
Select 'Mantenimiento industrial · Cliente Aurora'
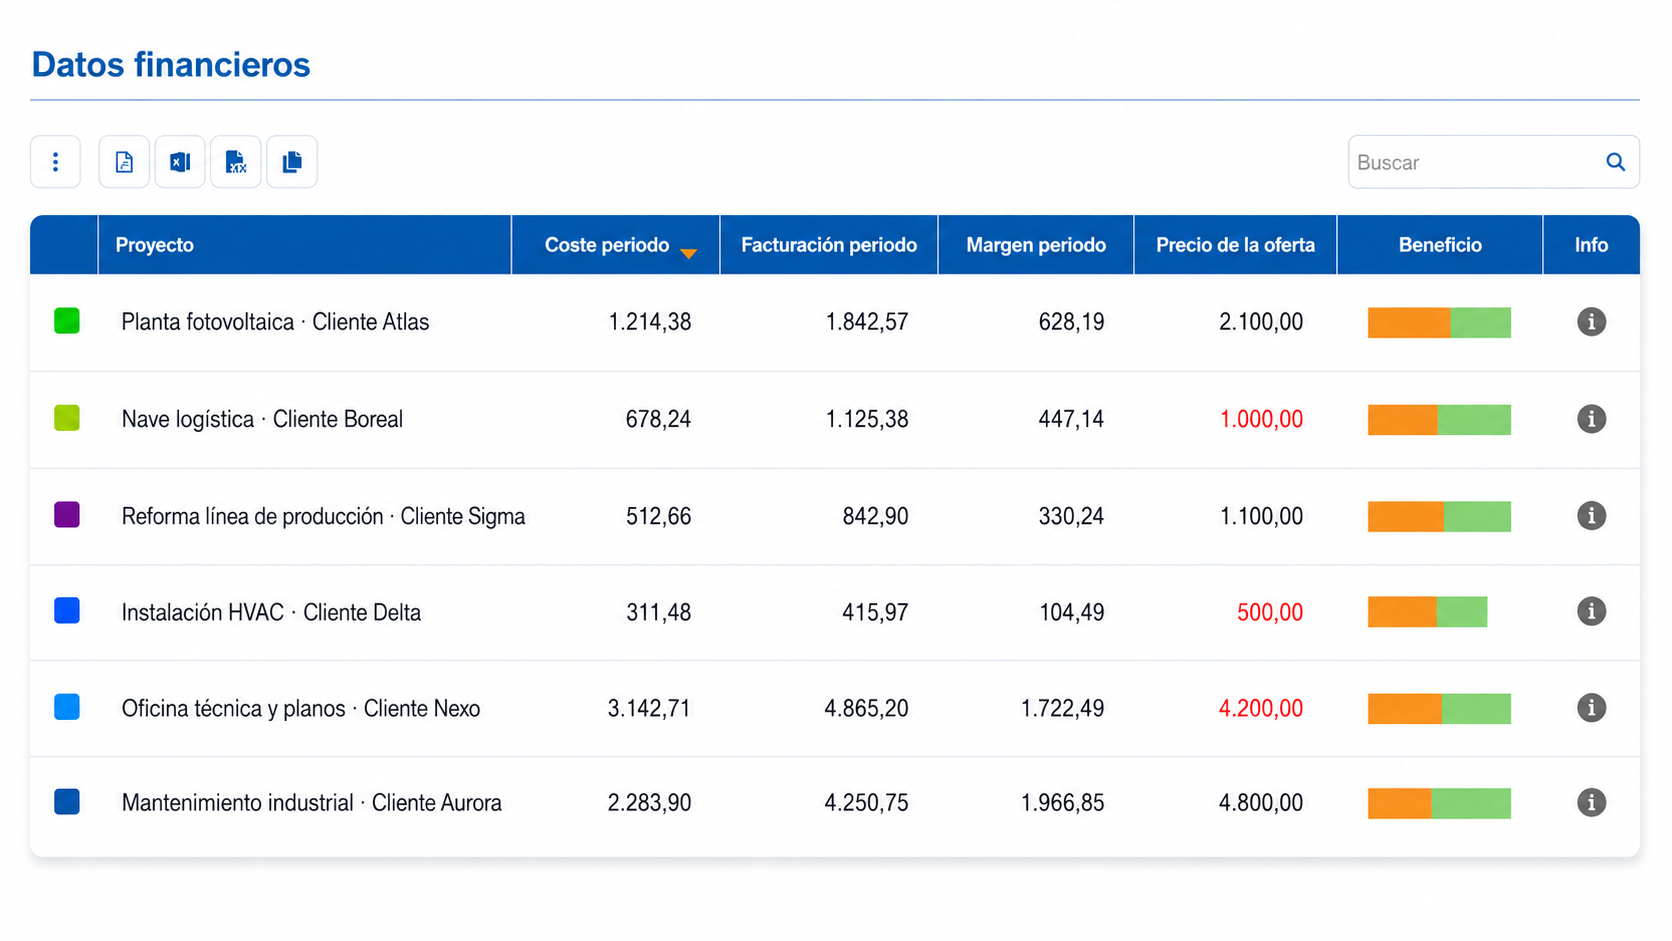(x=311, y=803)
